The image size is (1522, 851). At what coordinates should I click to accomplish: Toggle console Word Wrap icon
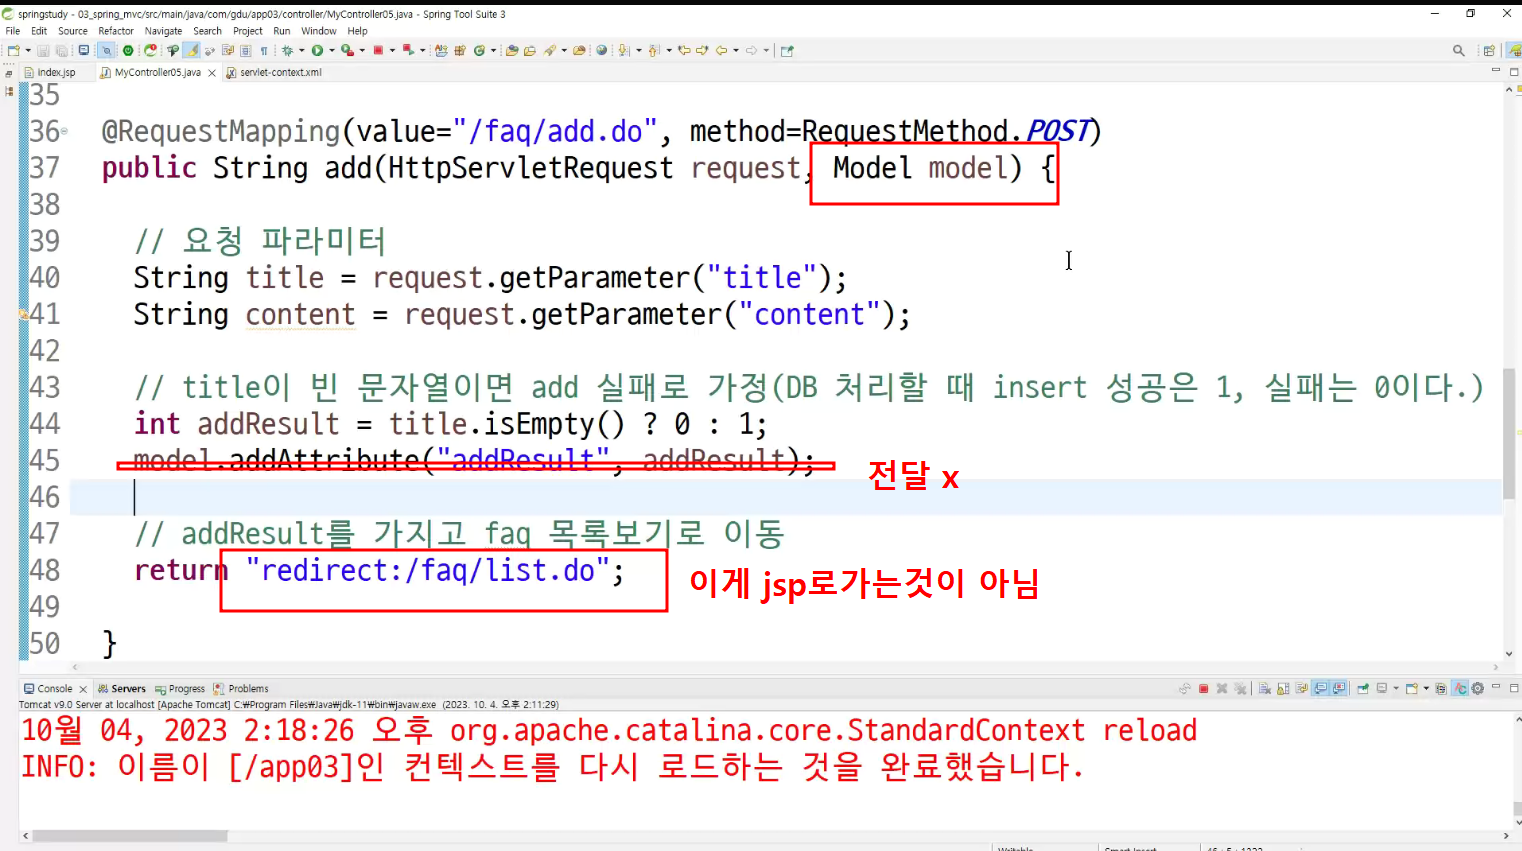[x=1302, y=689]
